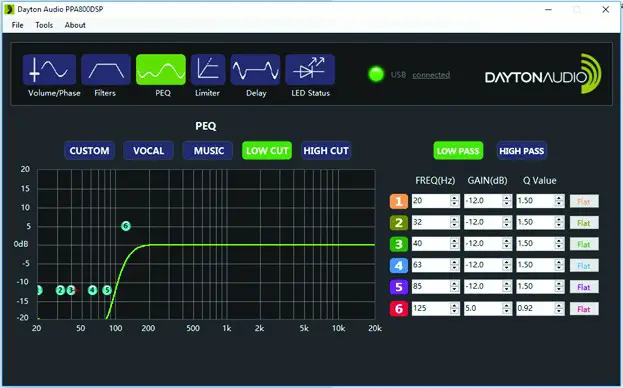Reset band 5 with its Flat button

[x=584, y=287]
